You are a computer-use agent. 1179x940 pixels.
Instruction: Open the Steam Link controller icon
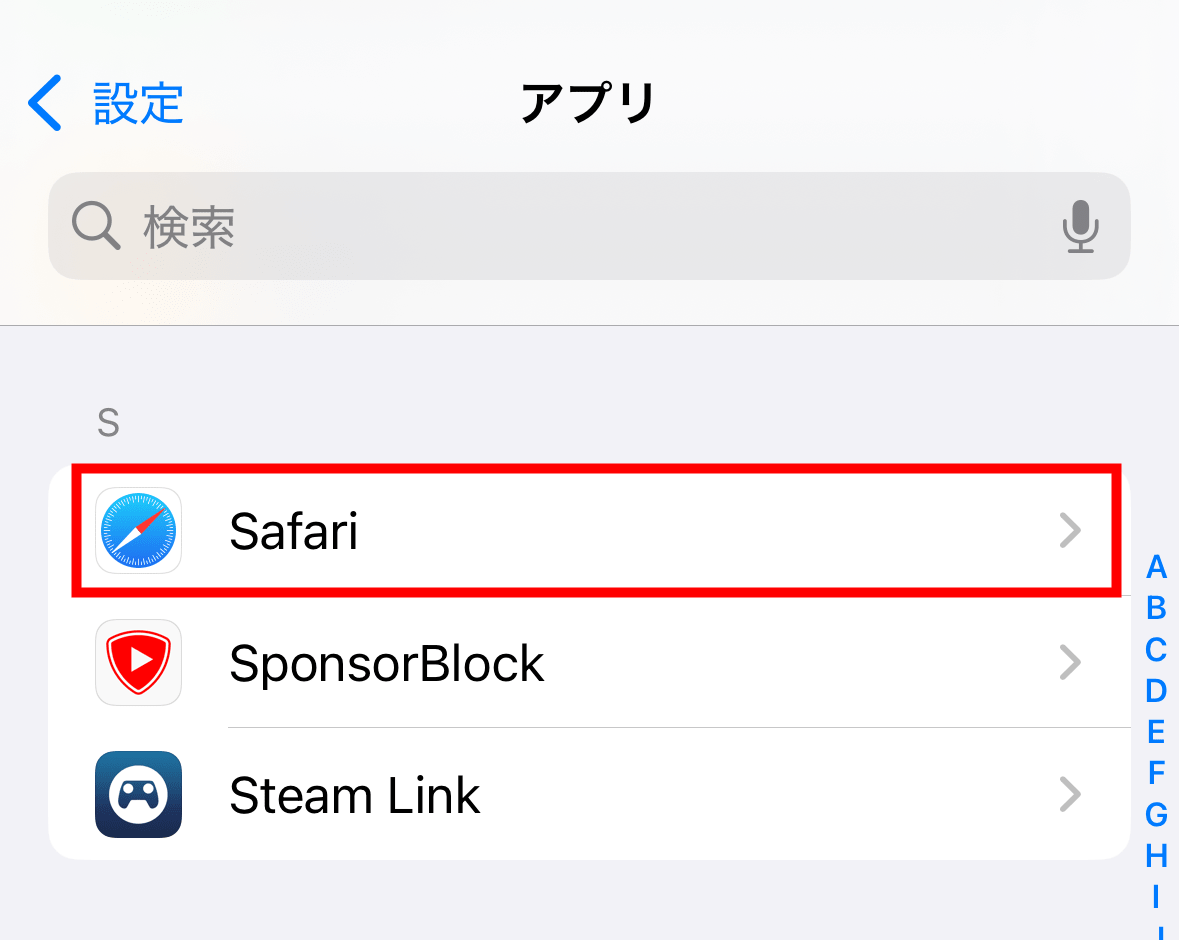coord(138,794)
